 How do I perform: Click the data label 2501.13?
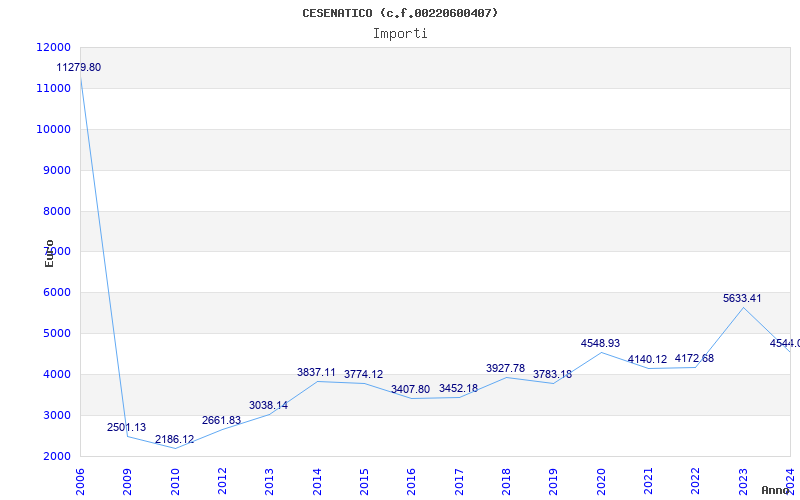(126, 428)
